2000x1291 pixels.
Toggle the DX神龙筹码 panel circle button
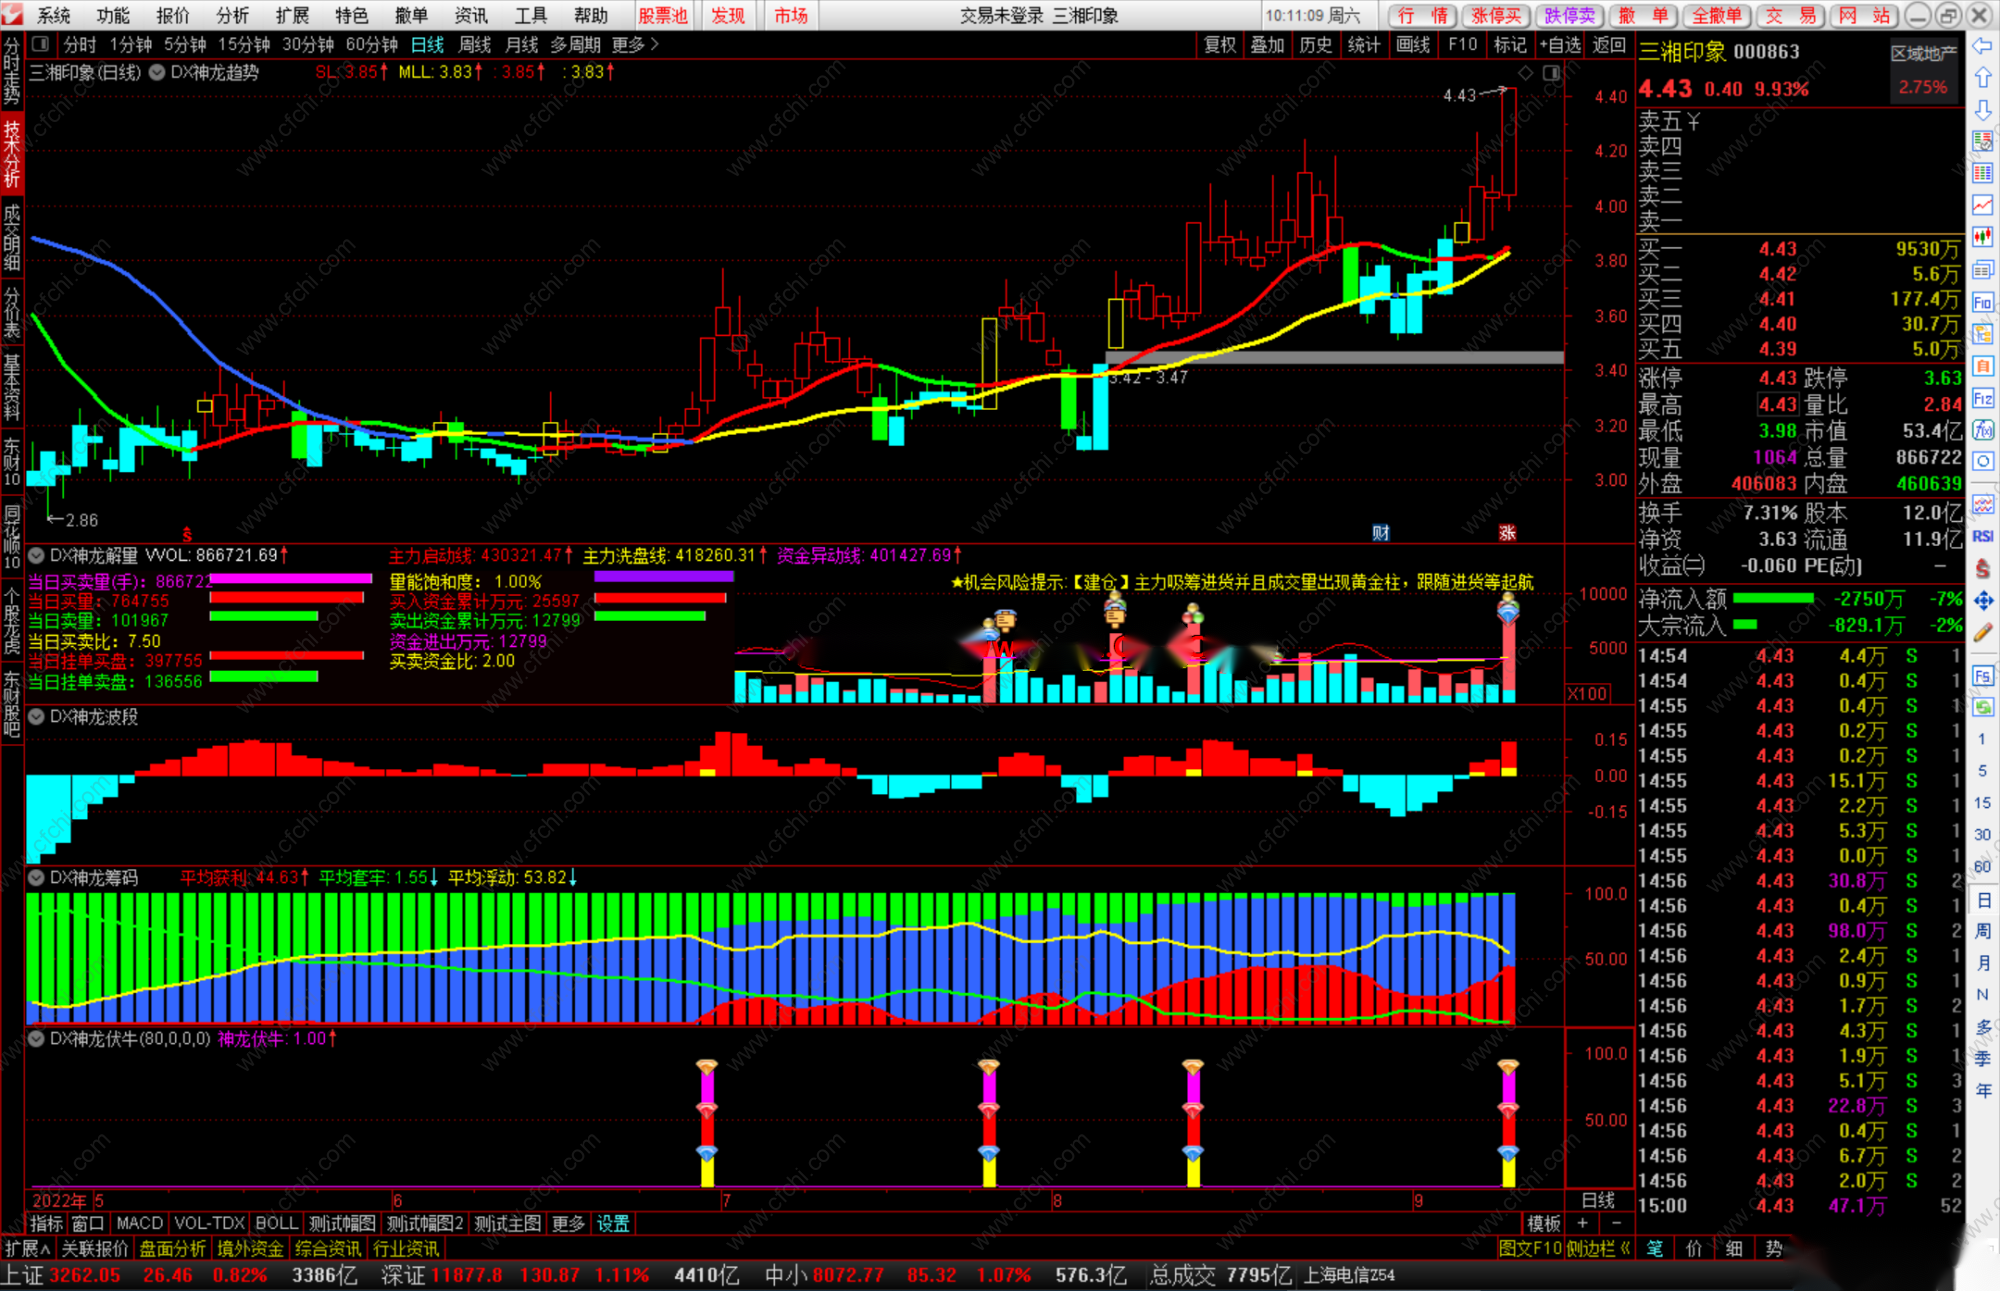(36, 878)
